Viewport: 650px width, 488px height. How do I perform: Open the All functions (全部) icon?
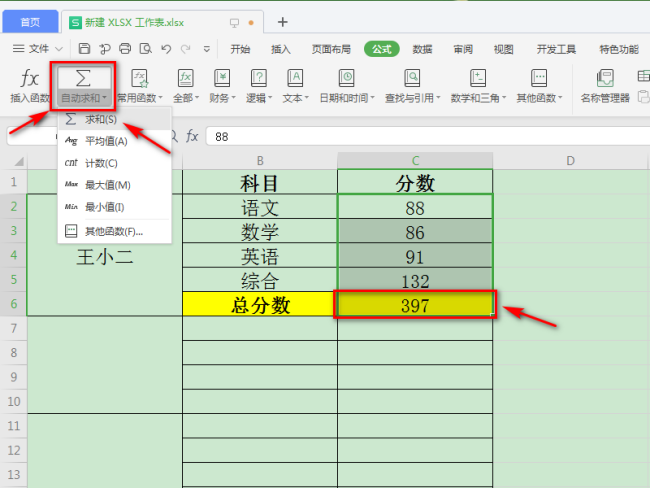coord(186,78)
